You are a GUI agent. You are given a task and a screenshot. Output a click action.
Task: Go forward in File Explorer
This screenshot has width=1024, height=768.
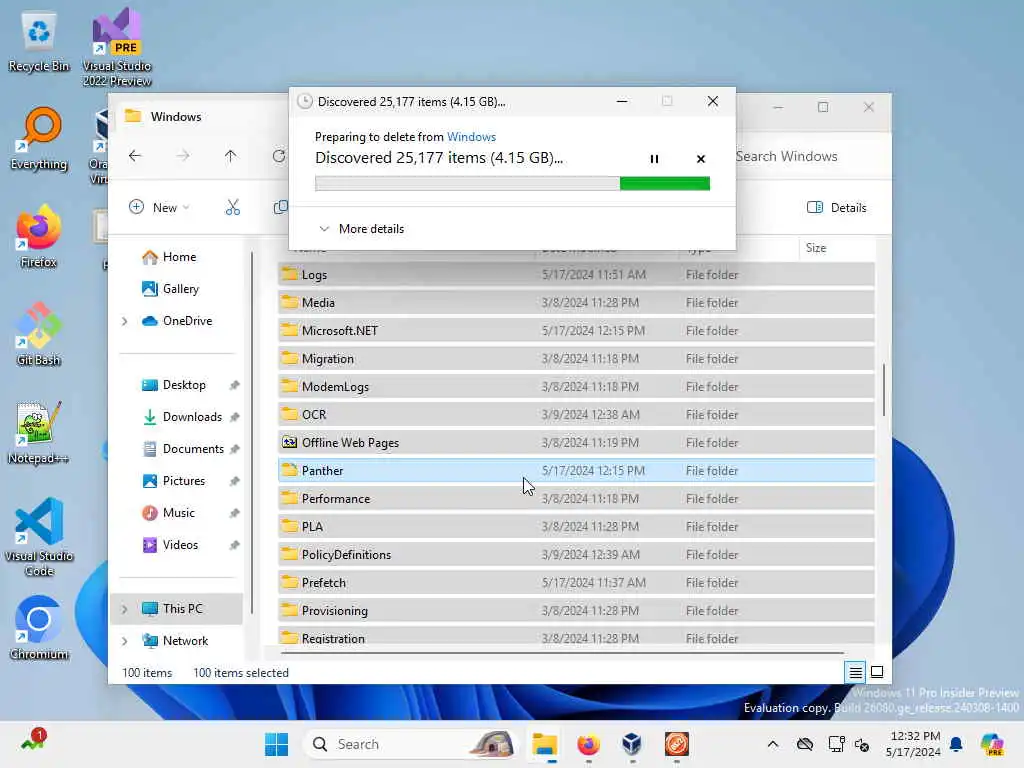[183, 155]
